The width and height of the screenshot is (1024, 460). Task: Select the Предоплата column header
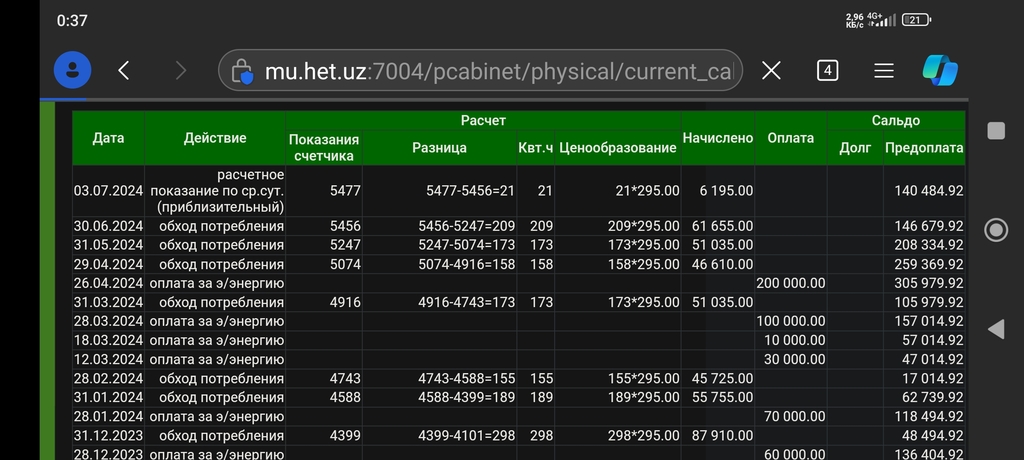pos(924,148)
